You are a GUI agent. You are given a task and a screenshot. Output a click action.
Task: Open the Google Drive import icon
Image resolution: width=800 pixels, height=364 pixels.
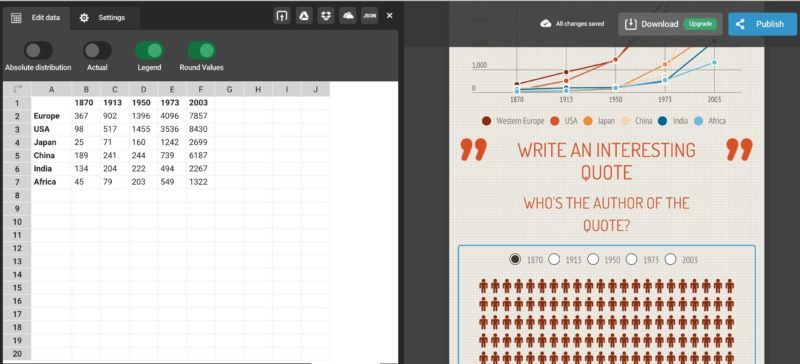pos(304,16)
